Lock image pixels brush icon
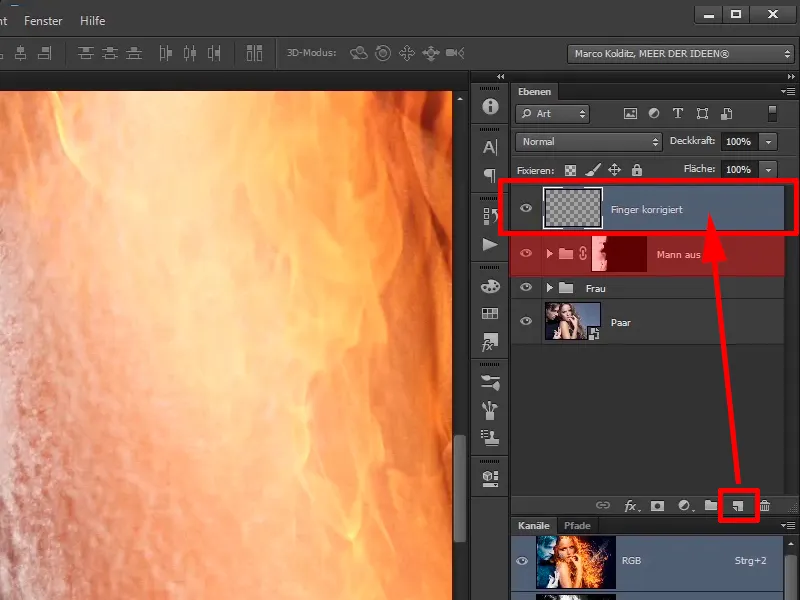The height and width of the screenshot is (600, 800). pos(592,170)
